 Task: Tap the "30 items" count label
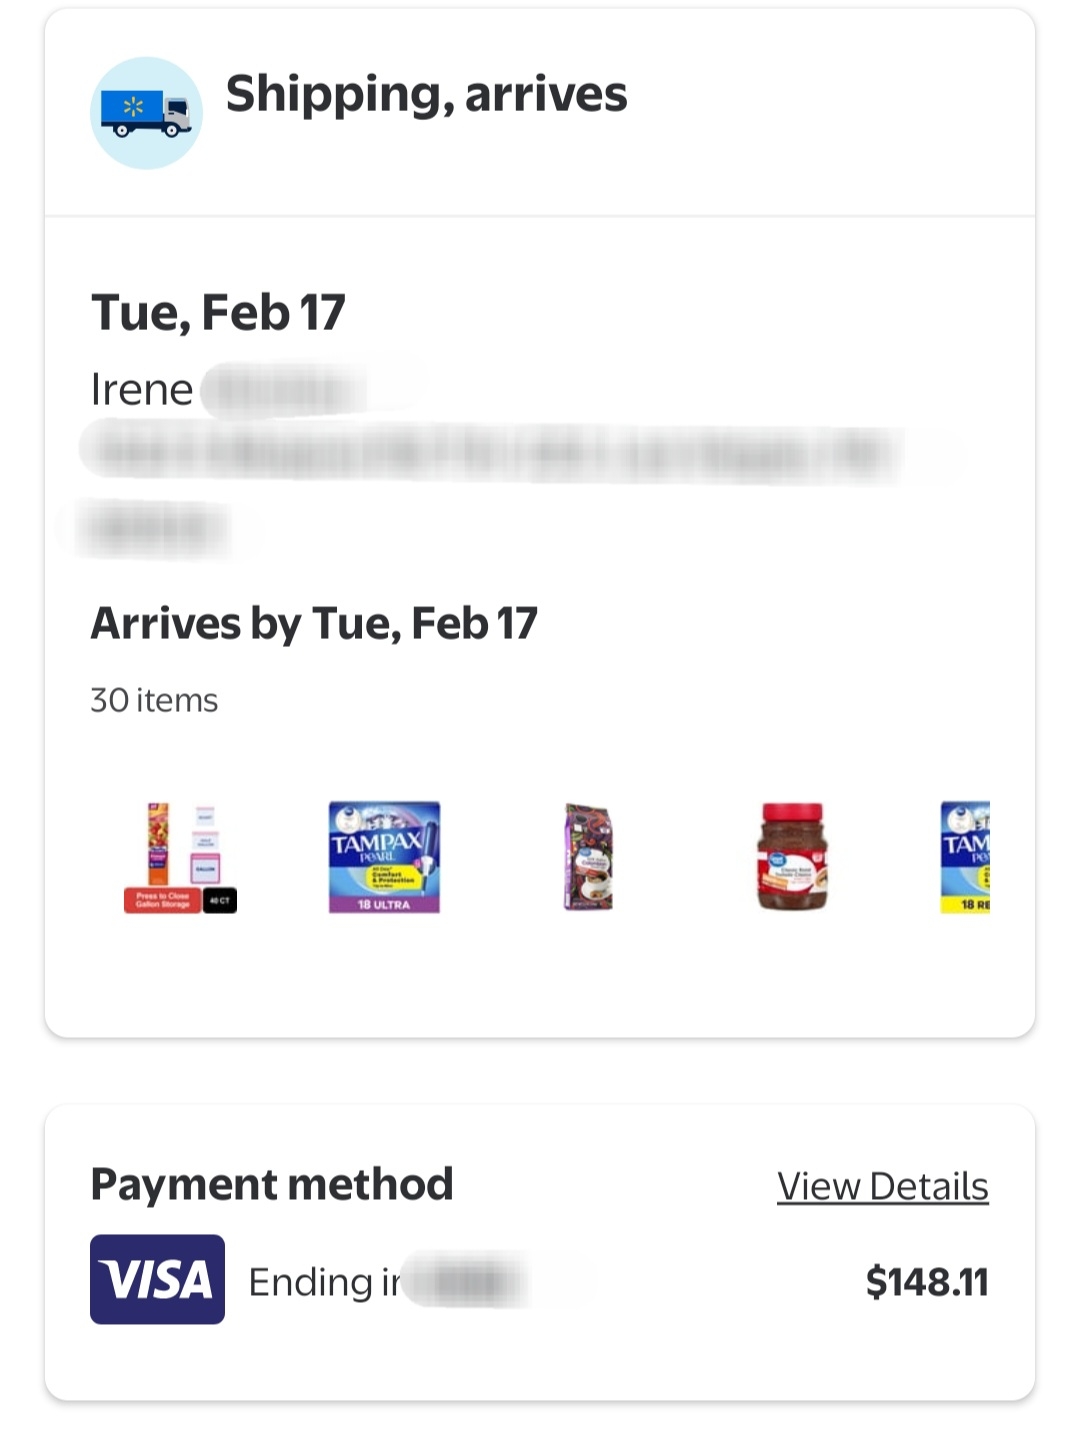coord(154,700)
